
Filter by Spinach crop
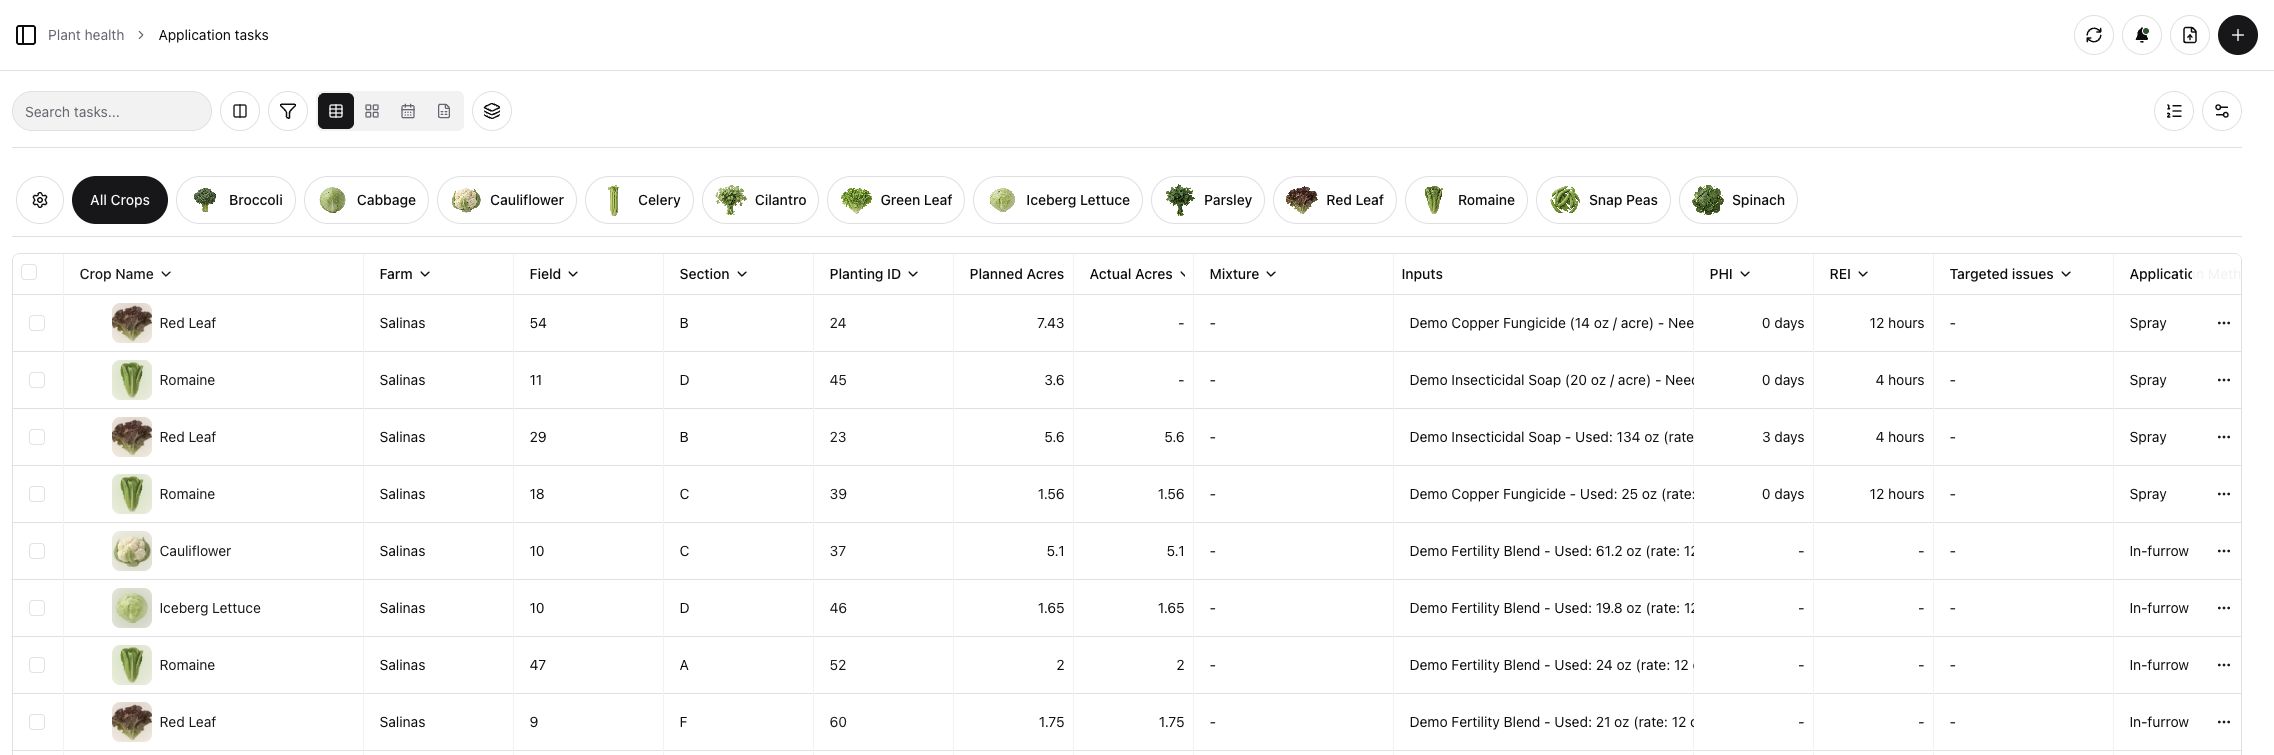(1738, 200)
